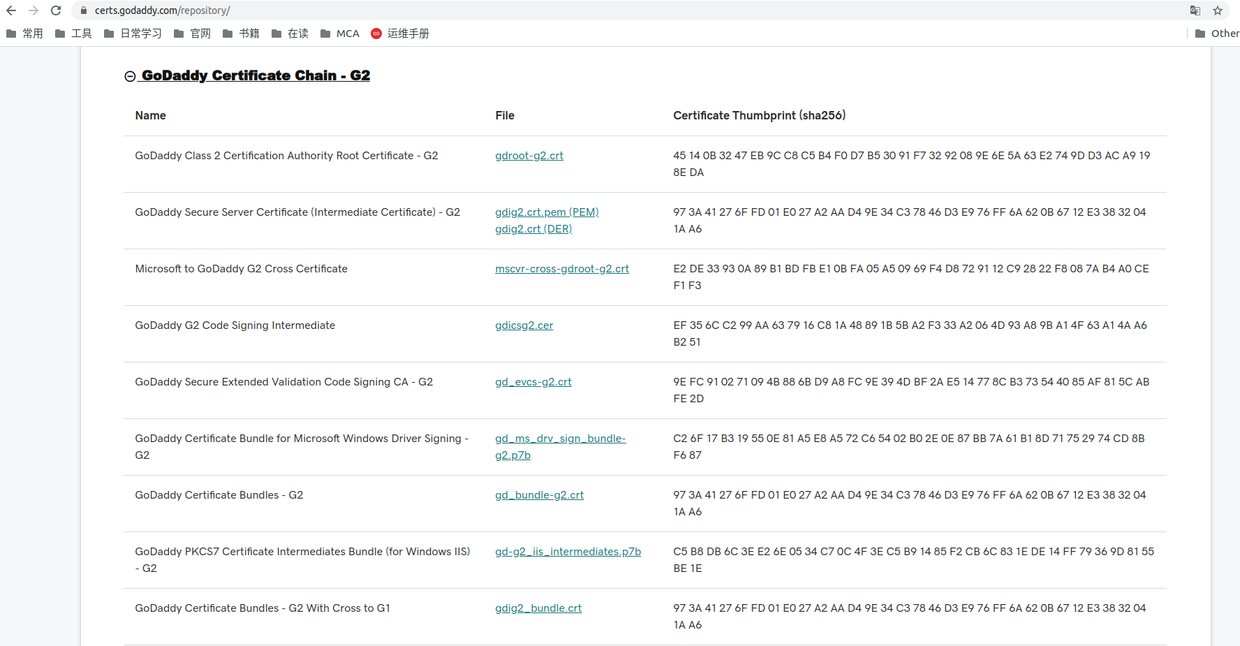Select thumbprint starting with 9E FC 91

point(911,390)
